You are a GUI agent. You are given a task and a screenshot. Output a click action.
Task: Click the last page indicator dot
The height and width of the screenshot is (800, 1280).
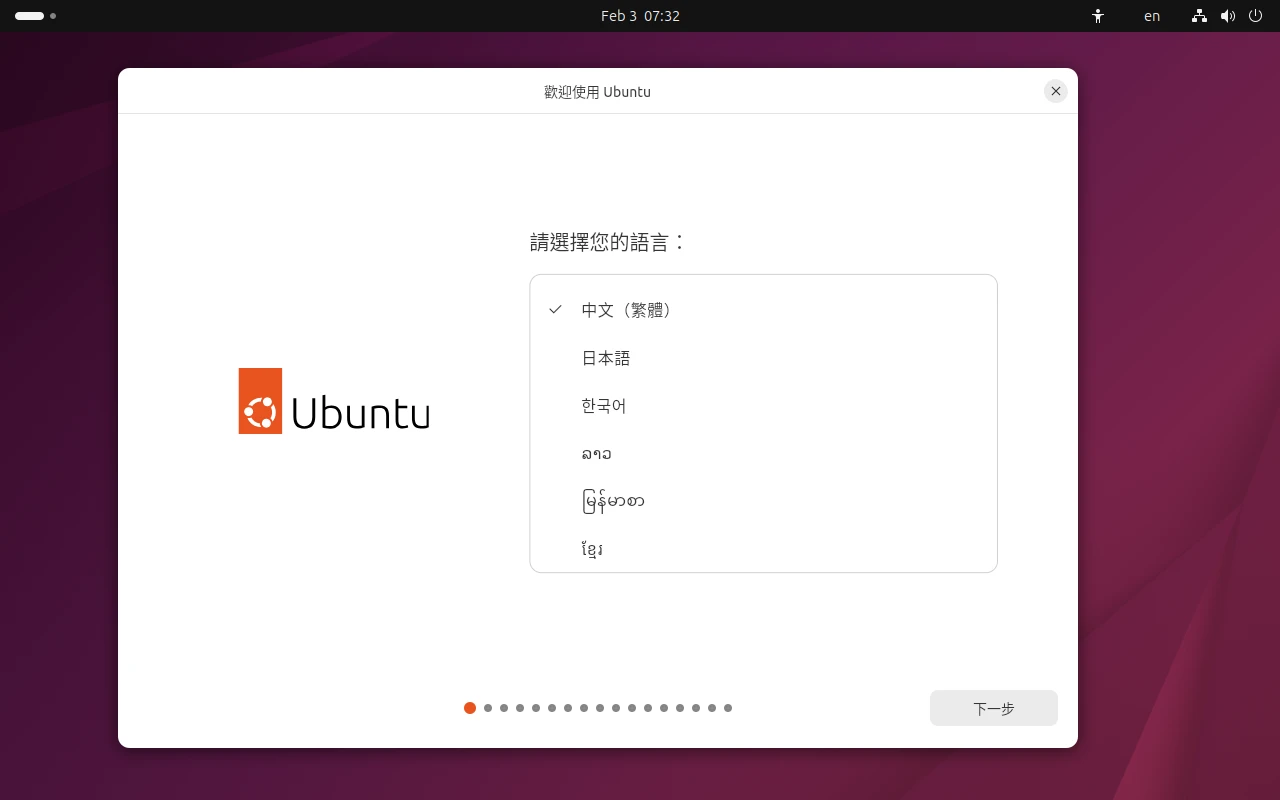pyautogui.click(x=728, y=708)
